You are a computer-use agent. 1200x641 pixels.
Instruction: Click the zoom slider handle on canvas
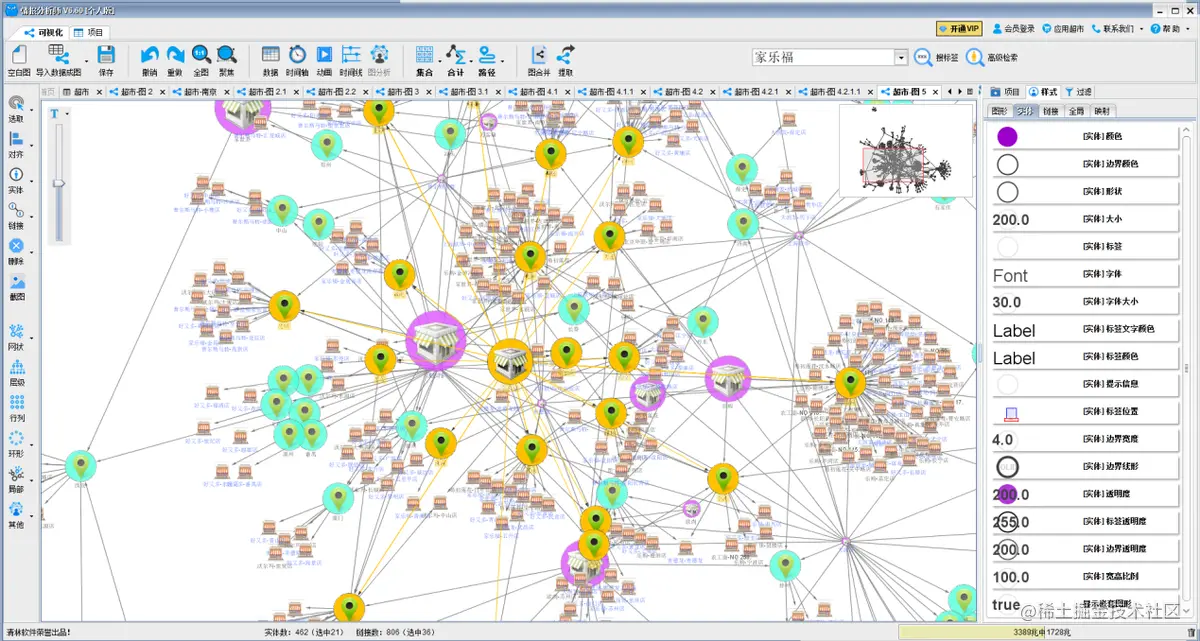[x=59, y=182]
